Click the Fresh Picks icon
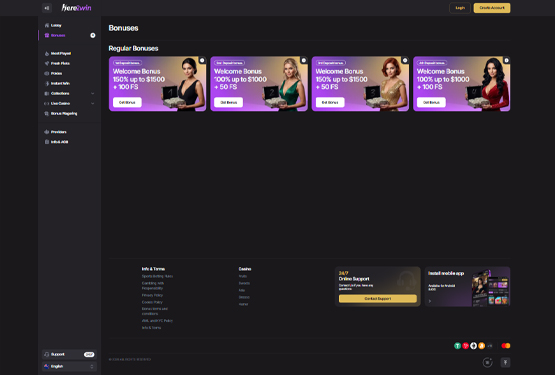This screenshot has width=555, height=375. [47, 63]
